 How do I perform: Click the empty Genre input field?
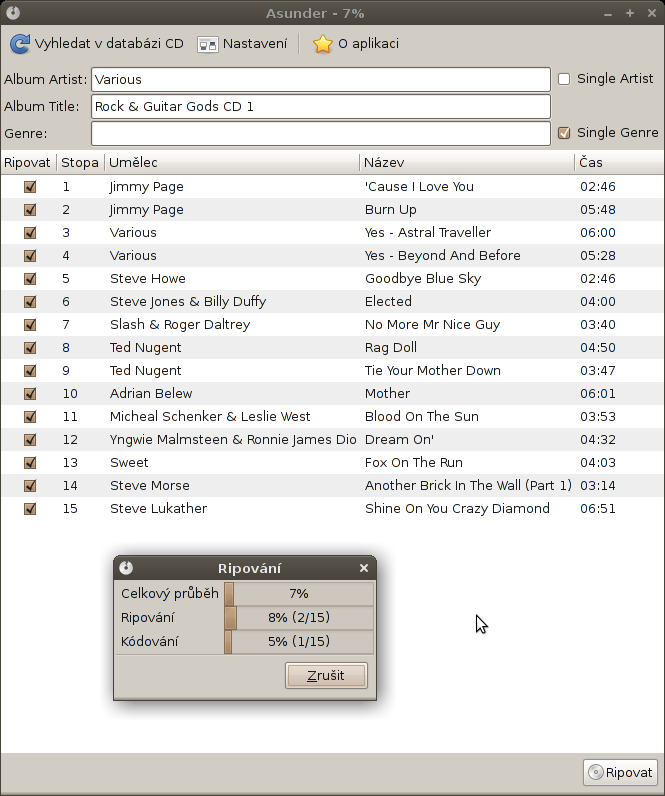pos(321,134)
